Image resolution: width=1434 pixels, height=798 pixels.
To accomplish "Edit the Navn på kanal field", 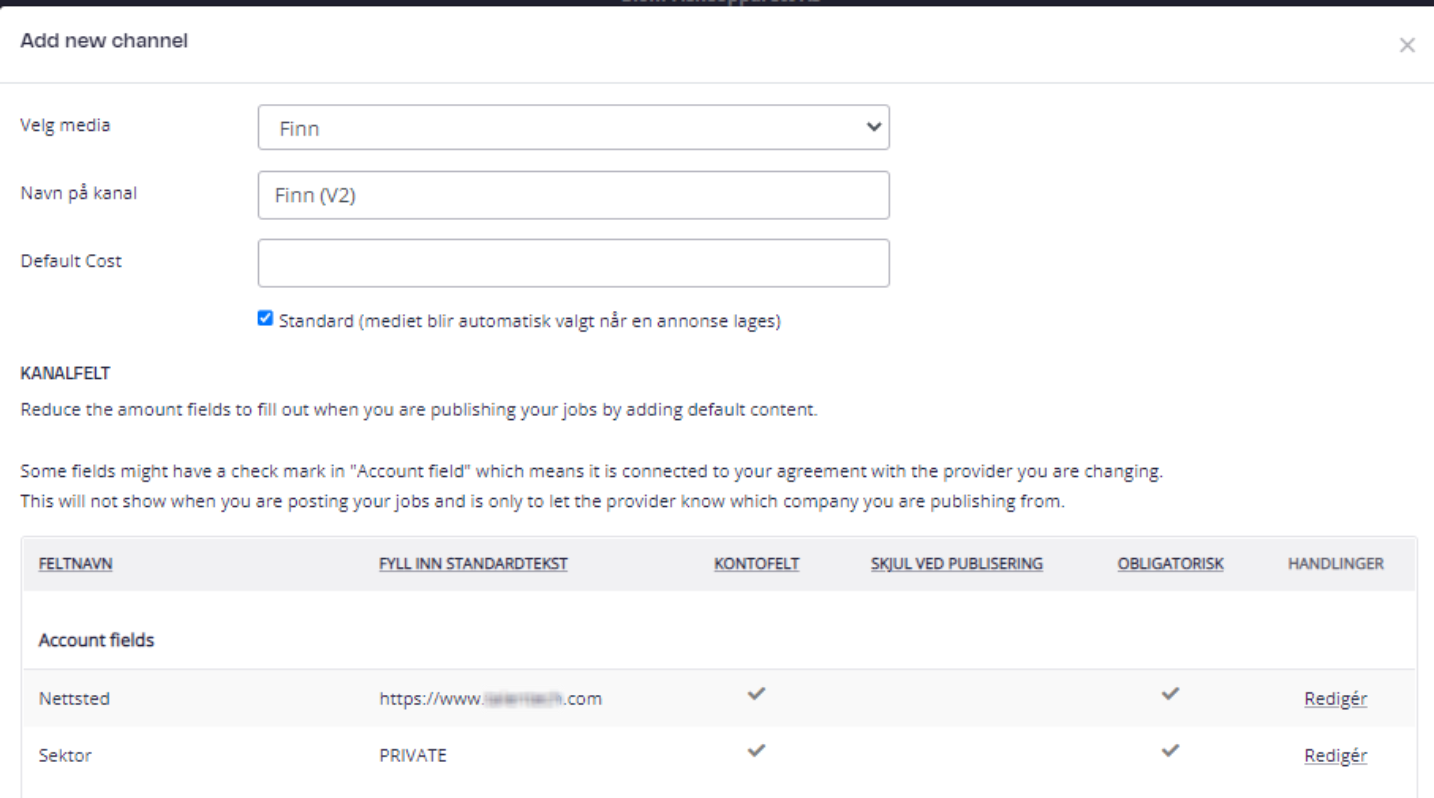I will click(x=573, y=195).
